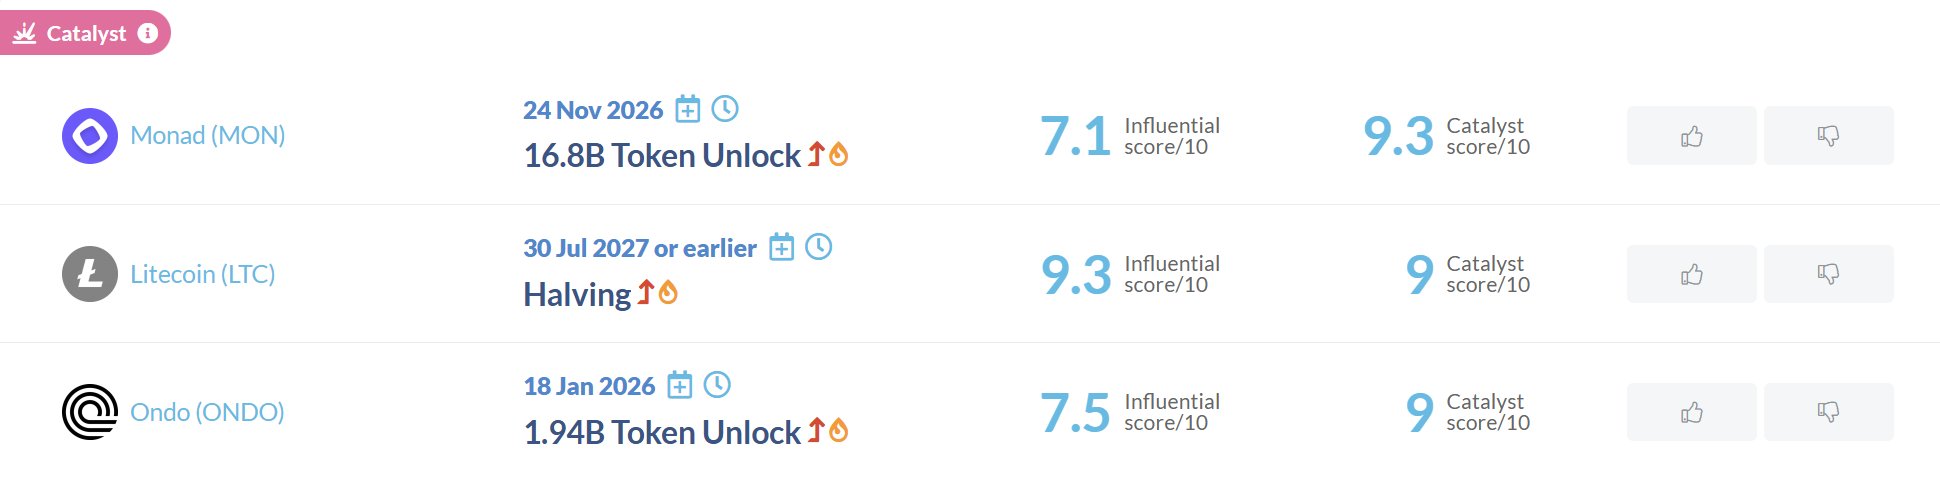Image resolution: width=1940 pixels, height=488 pixels.
Task: Add Monad event to calendar
Action: tap(688, 109)
